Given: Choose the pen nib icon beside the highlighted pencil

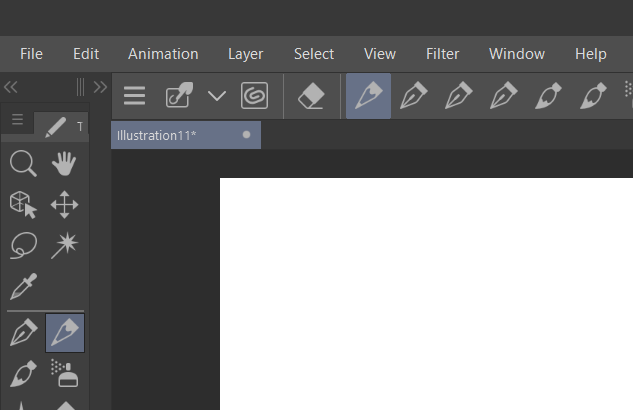Looking at the screenshot, I should tap(414, 95).
